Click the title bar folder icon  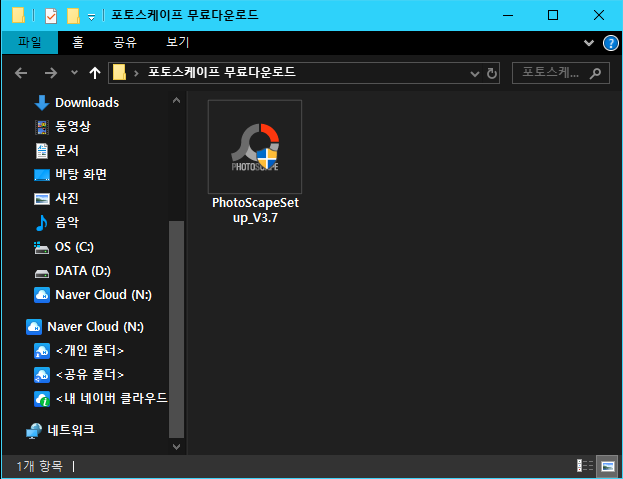(x=18, y=15)
